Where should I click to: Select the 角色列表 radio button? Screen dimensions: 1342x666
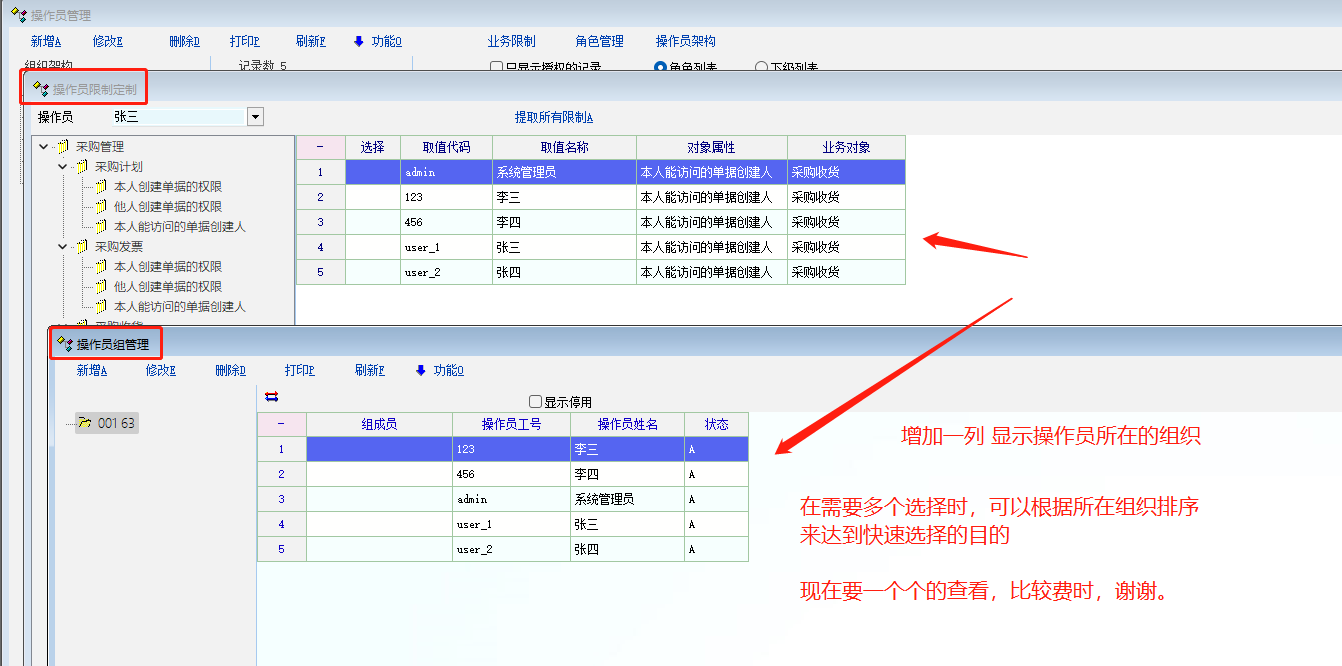(x=660, y=68)
